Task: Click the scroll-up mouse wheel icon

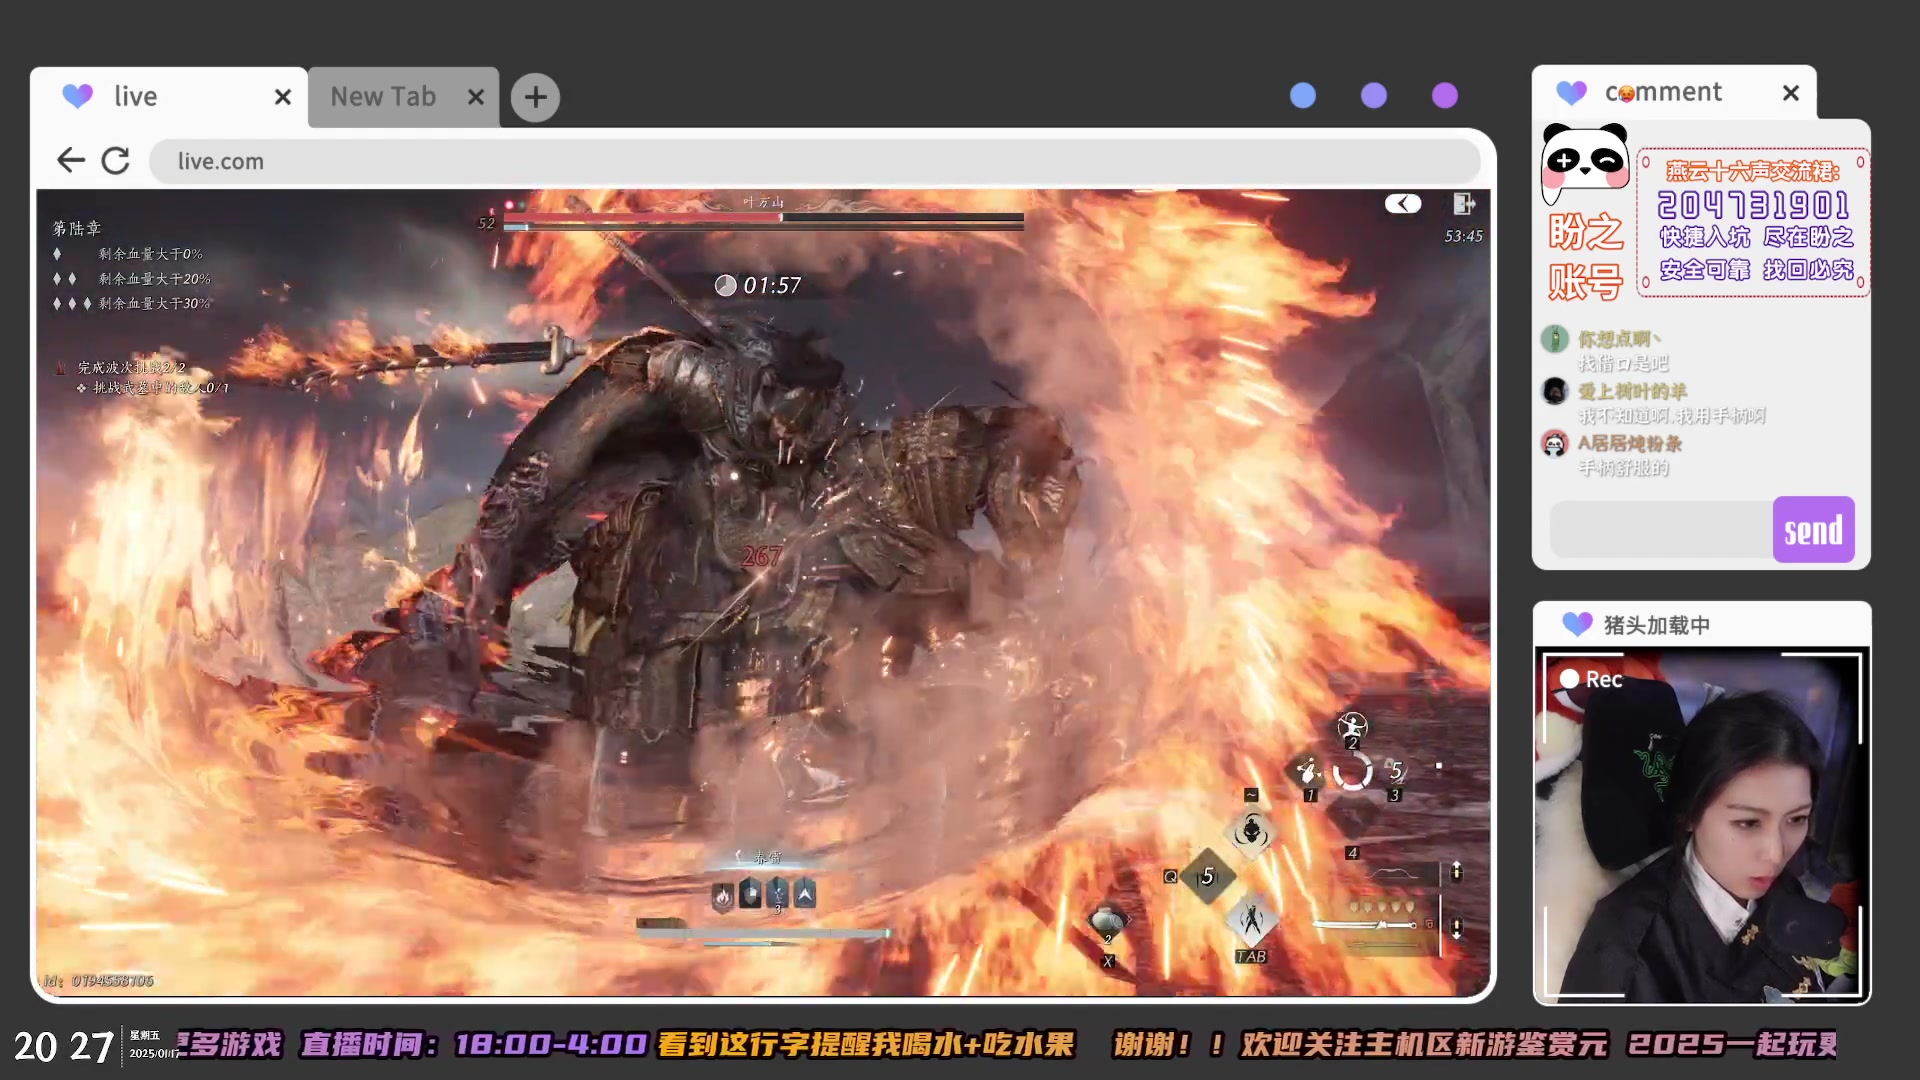Action: (1457, 872)
